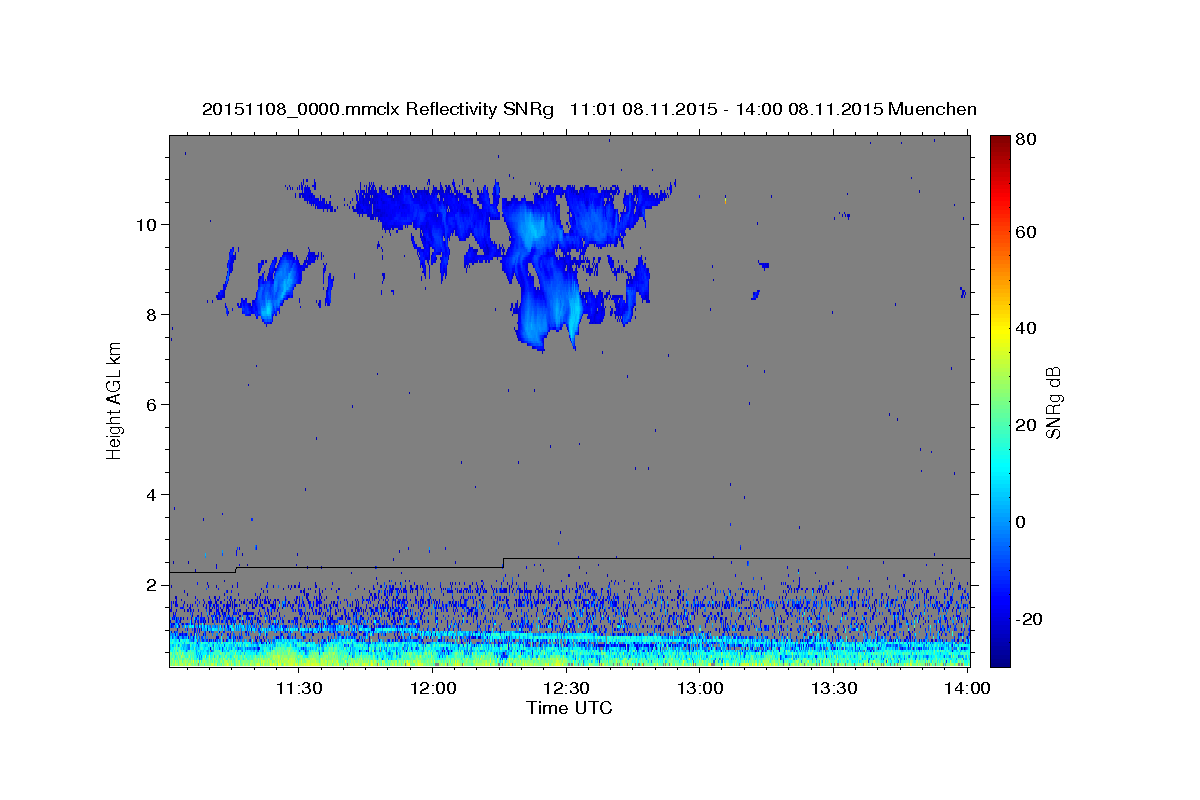Click the 'SNRg dB' colorbar label
The image size is (1200, 800).
coord(1053,401)
